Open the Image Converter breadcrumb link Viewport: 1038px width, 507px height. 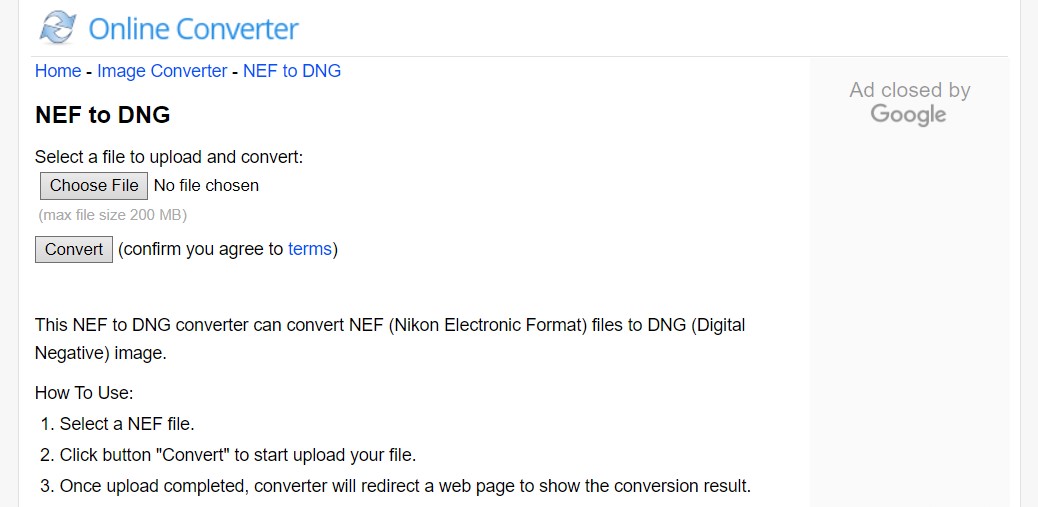click(162, 71)
